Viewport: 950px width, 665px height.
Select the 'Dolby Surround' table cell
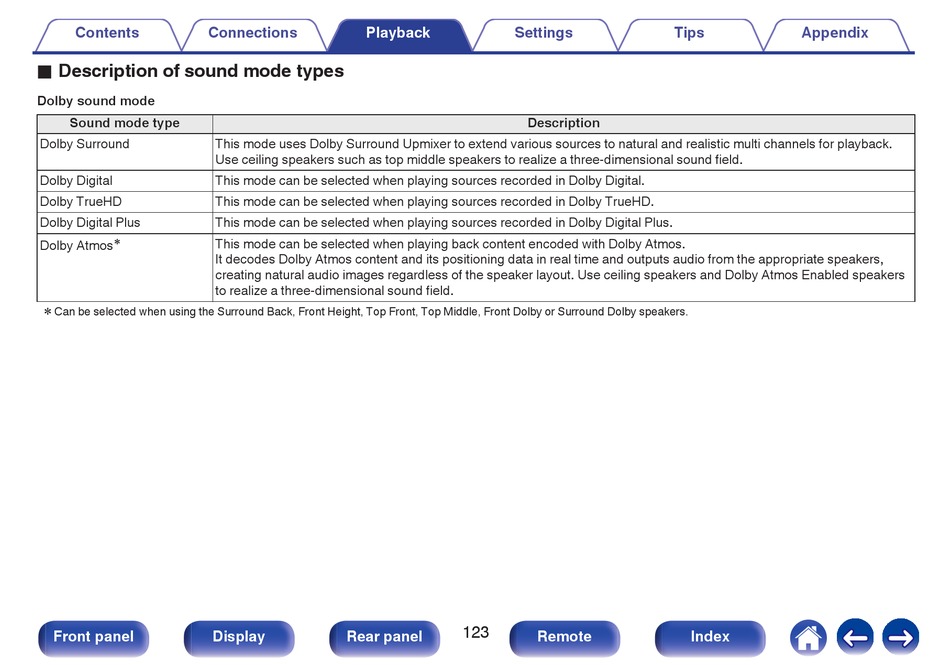pos(125,152)
